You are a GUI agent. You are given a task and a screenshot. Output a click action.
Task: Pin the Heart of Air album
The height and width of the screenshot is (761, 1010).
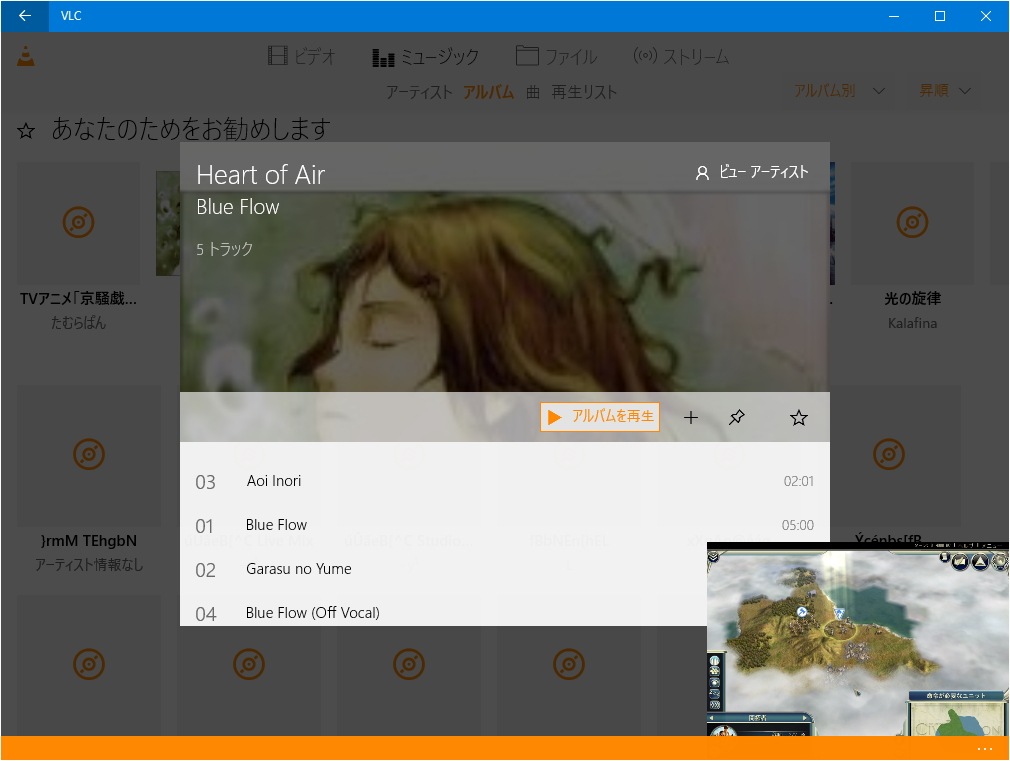(x=737, y=417)
